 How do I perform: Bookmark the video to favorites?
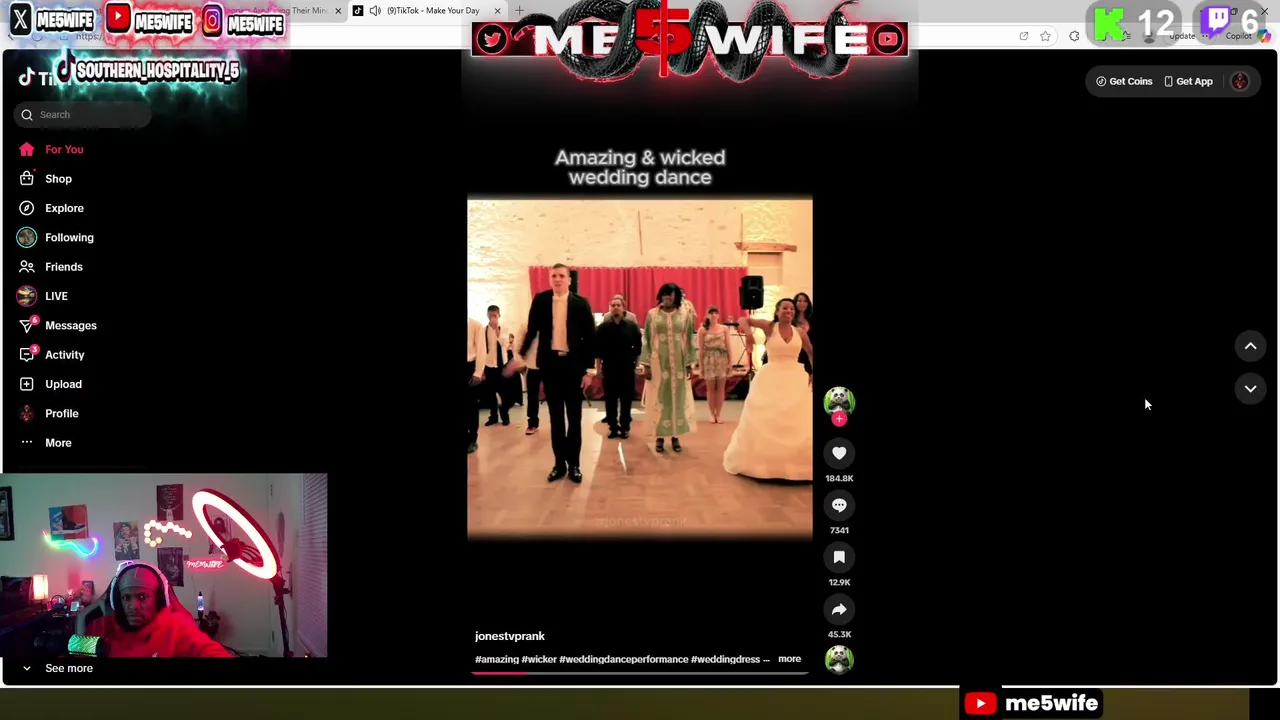point(839,557)
